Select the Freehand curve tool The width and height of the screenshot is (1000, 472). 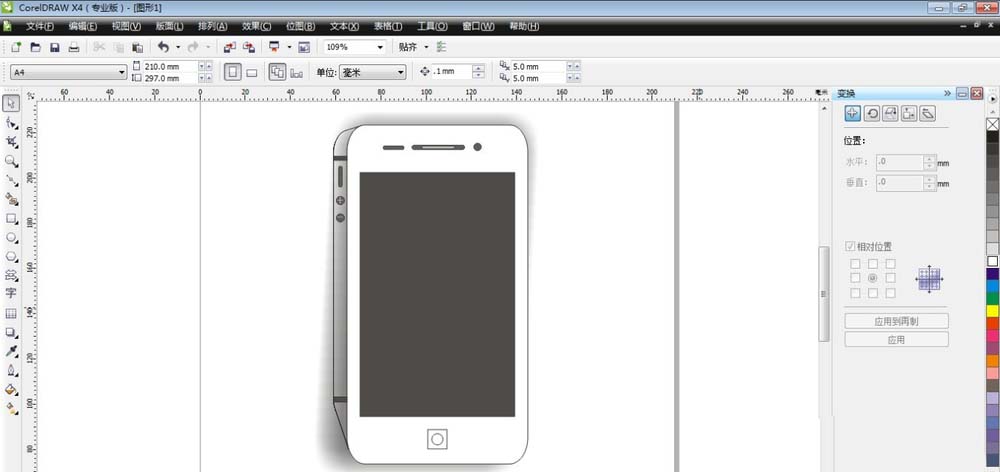tap(11, 180)
